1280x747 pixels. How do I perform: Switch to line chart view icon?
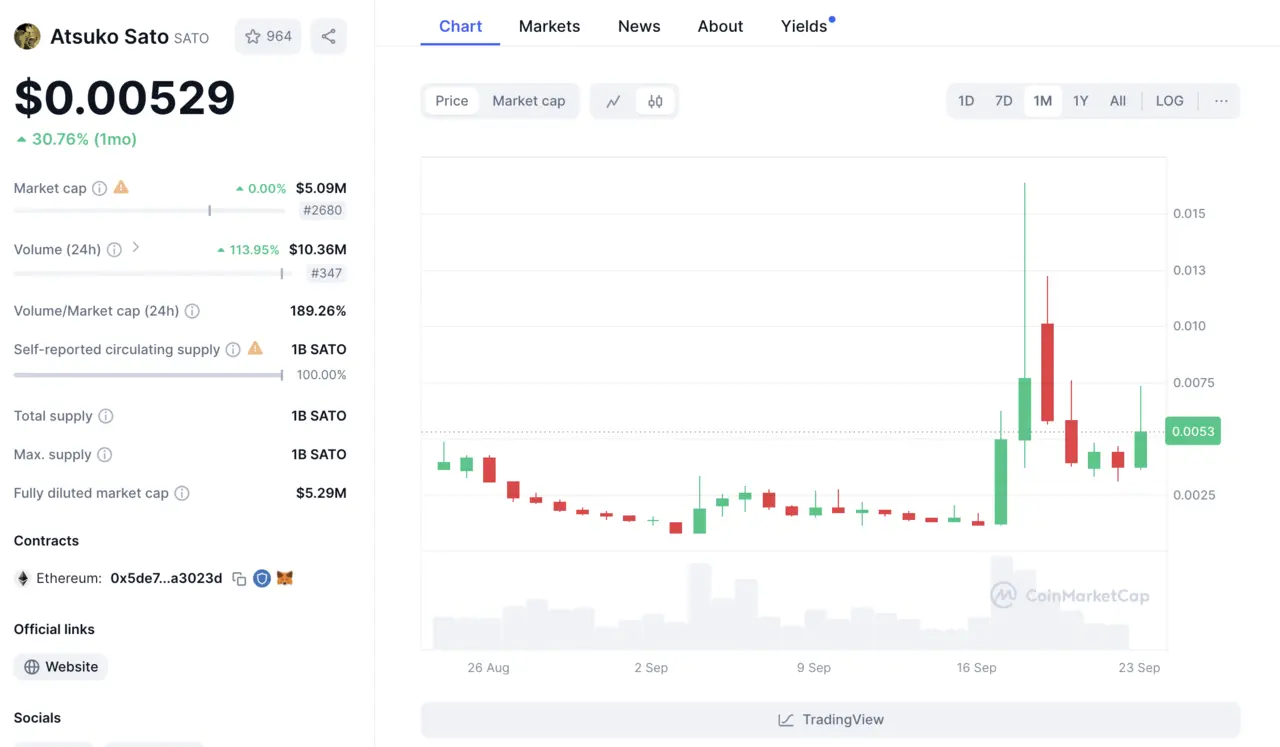(614, 101)
